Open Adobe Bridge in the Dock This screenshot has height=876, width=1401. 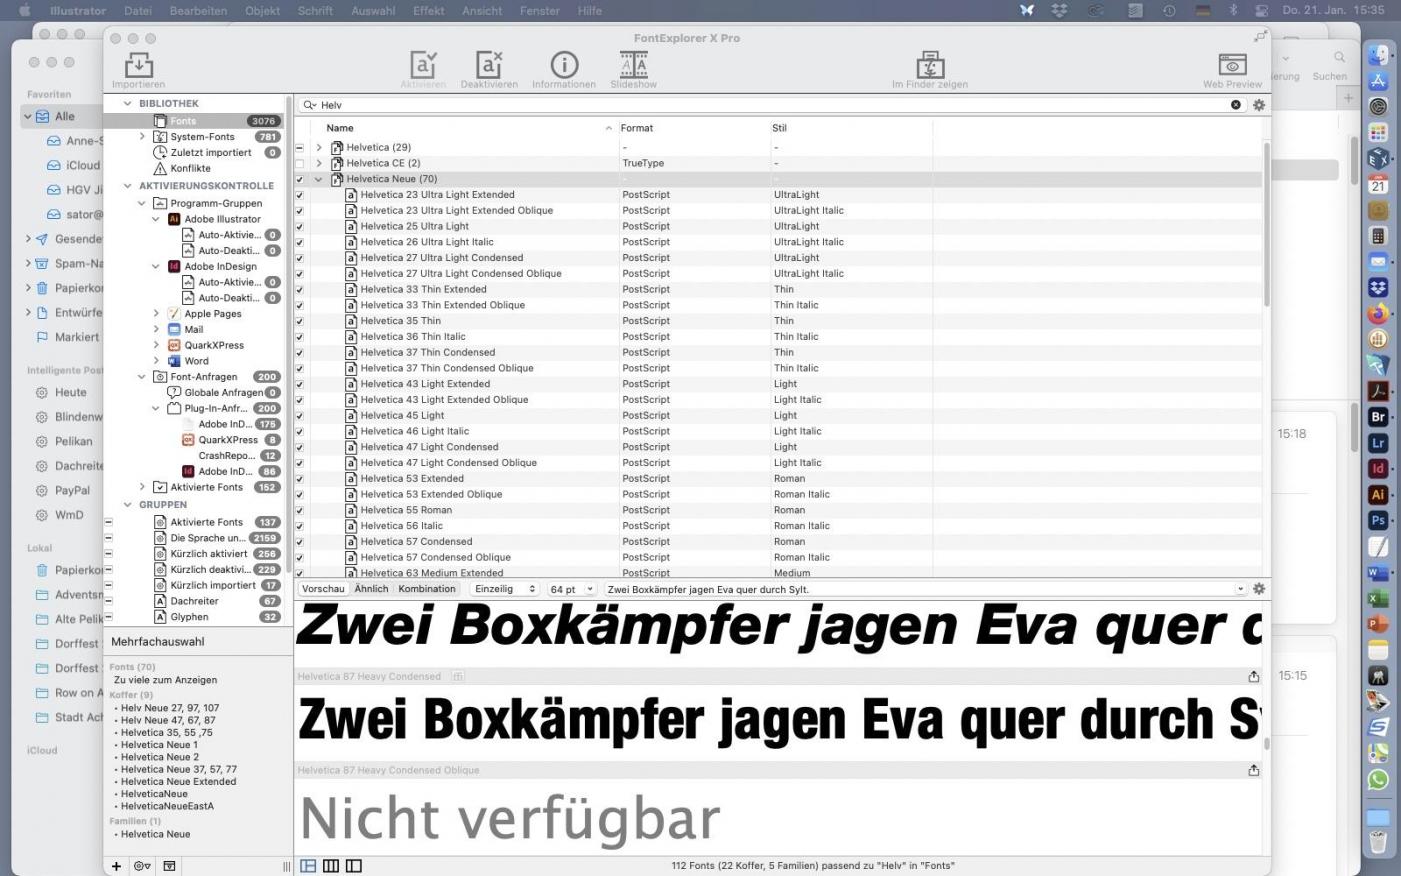(x=1378, y=416)
